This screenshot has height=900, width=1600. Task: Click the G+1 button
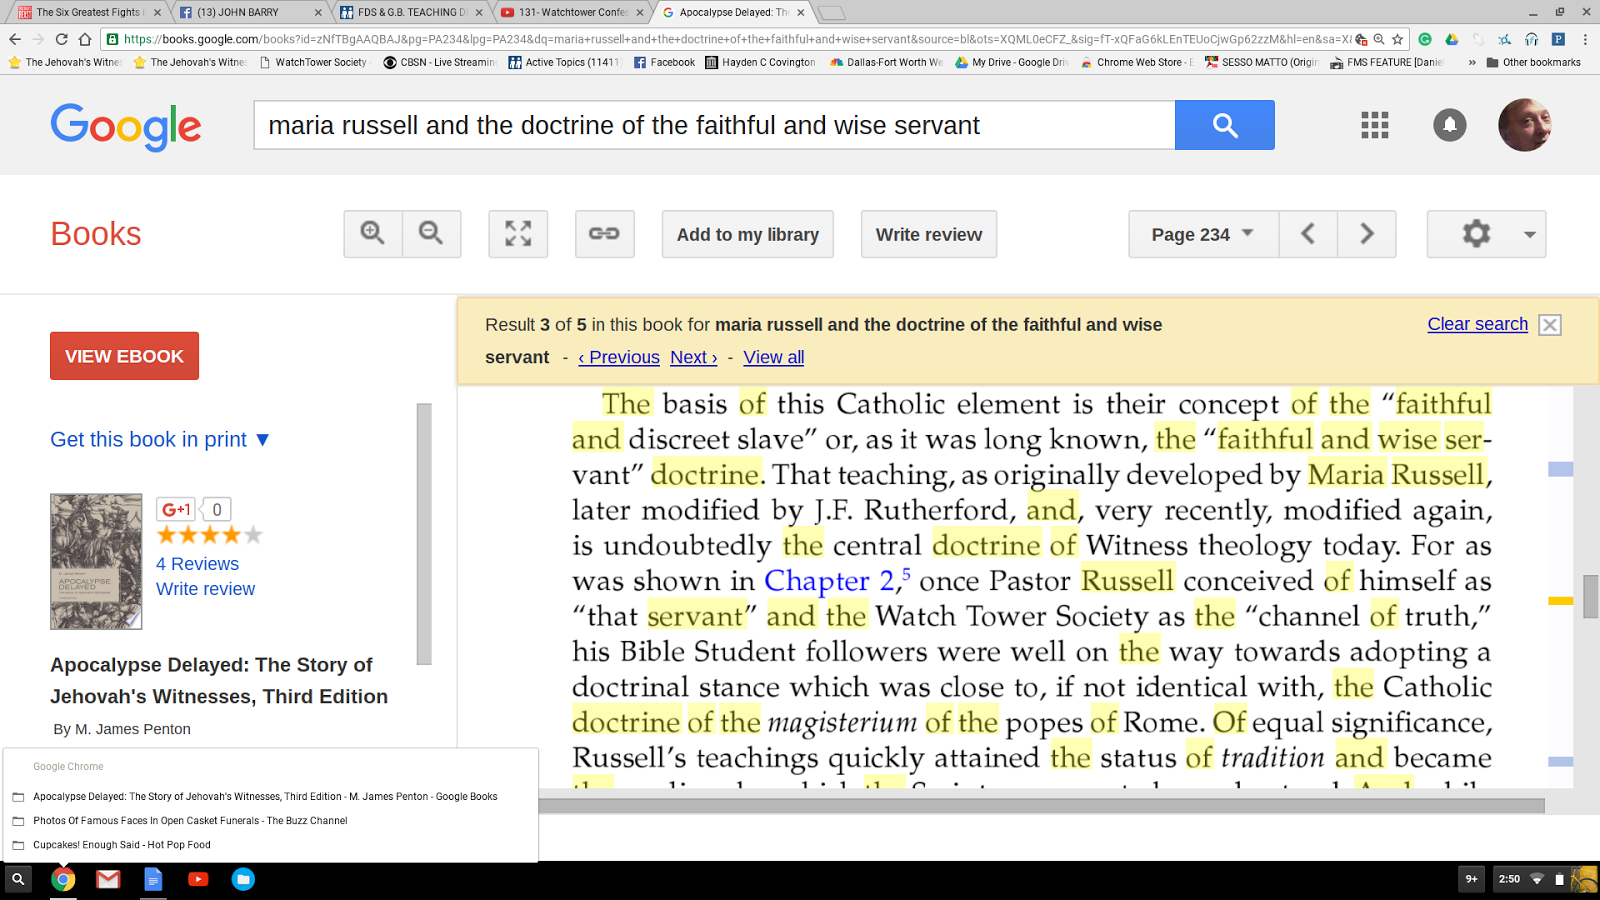point(177,509)
